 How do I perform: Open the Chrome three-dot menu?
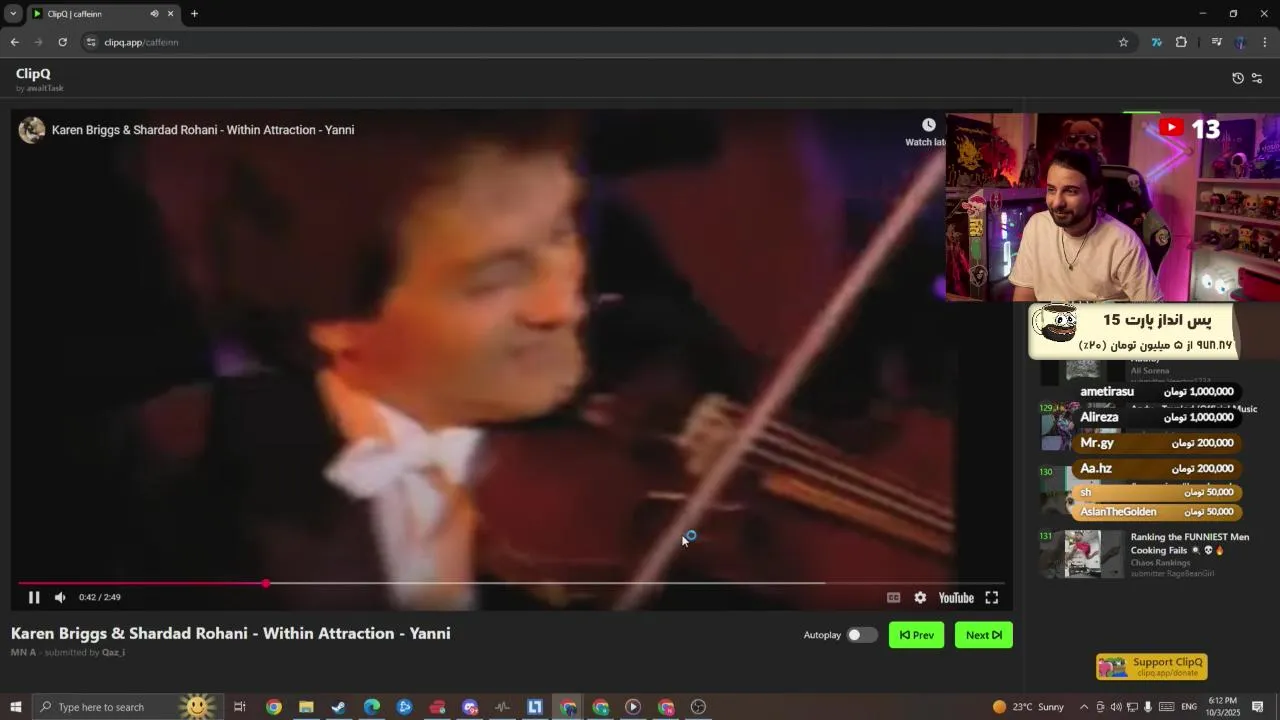1265,42
